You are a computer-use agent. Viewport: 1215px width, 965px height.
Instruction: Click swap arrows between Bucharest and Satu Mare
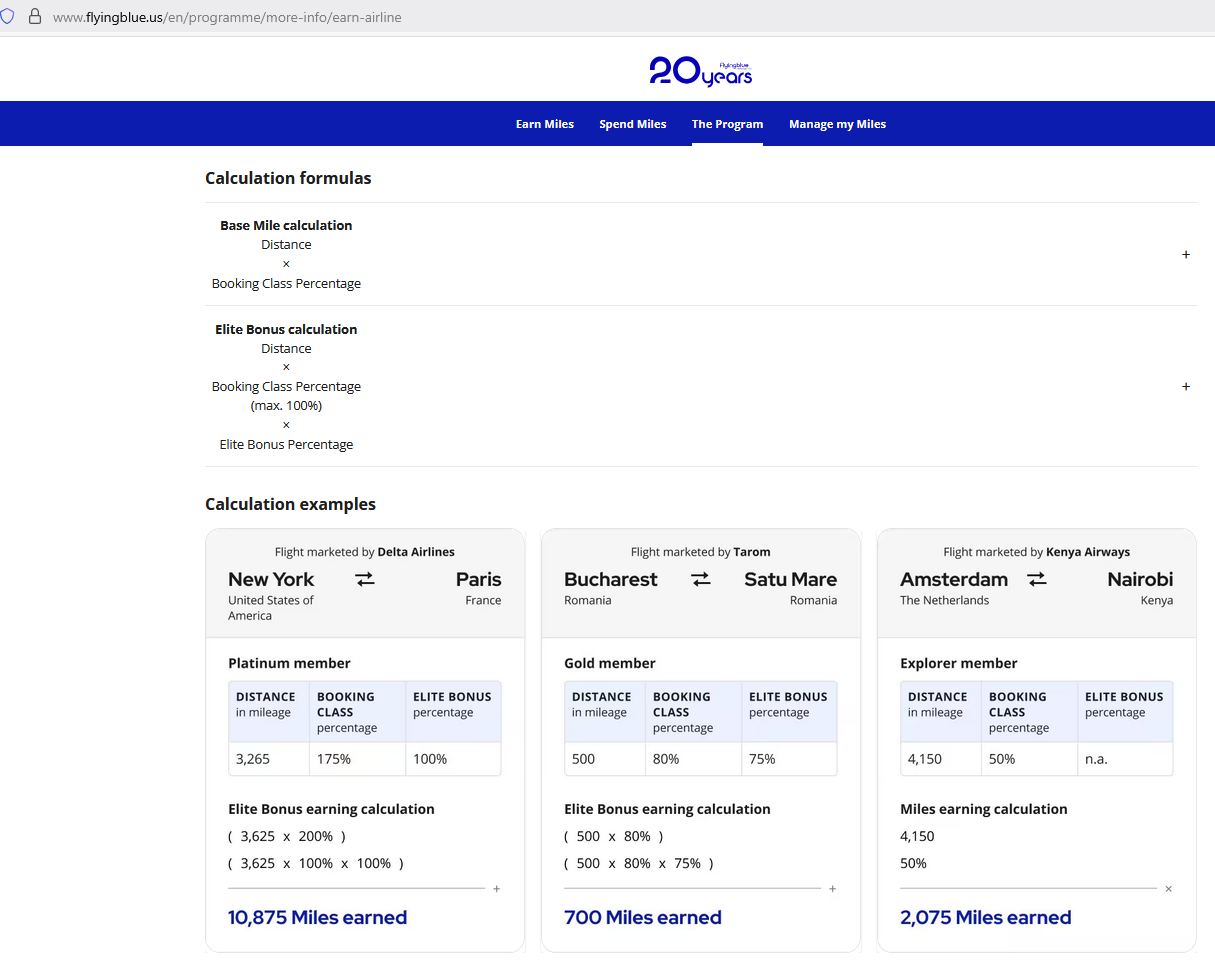(x=701, y=579)
